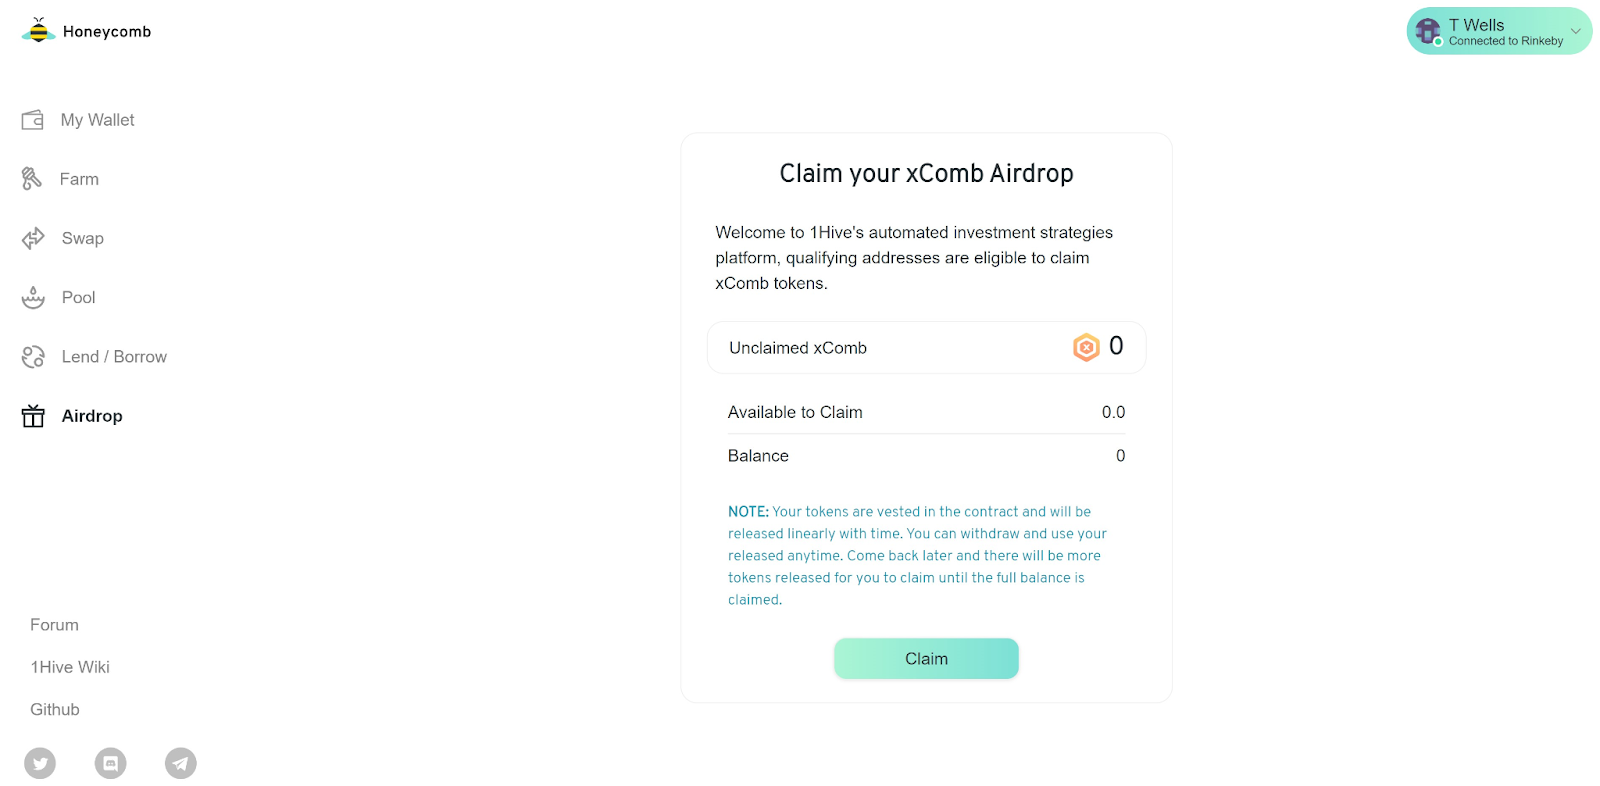This screenshot has width=1600, height=786.
Task: Open the Forum link
Action: tap(54, 625)
